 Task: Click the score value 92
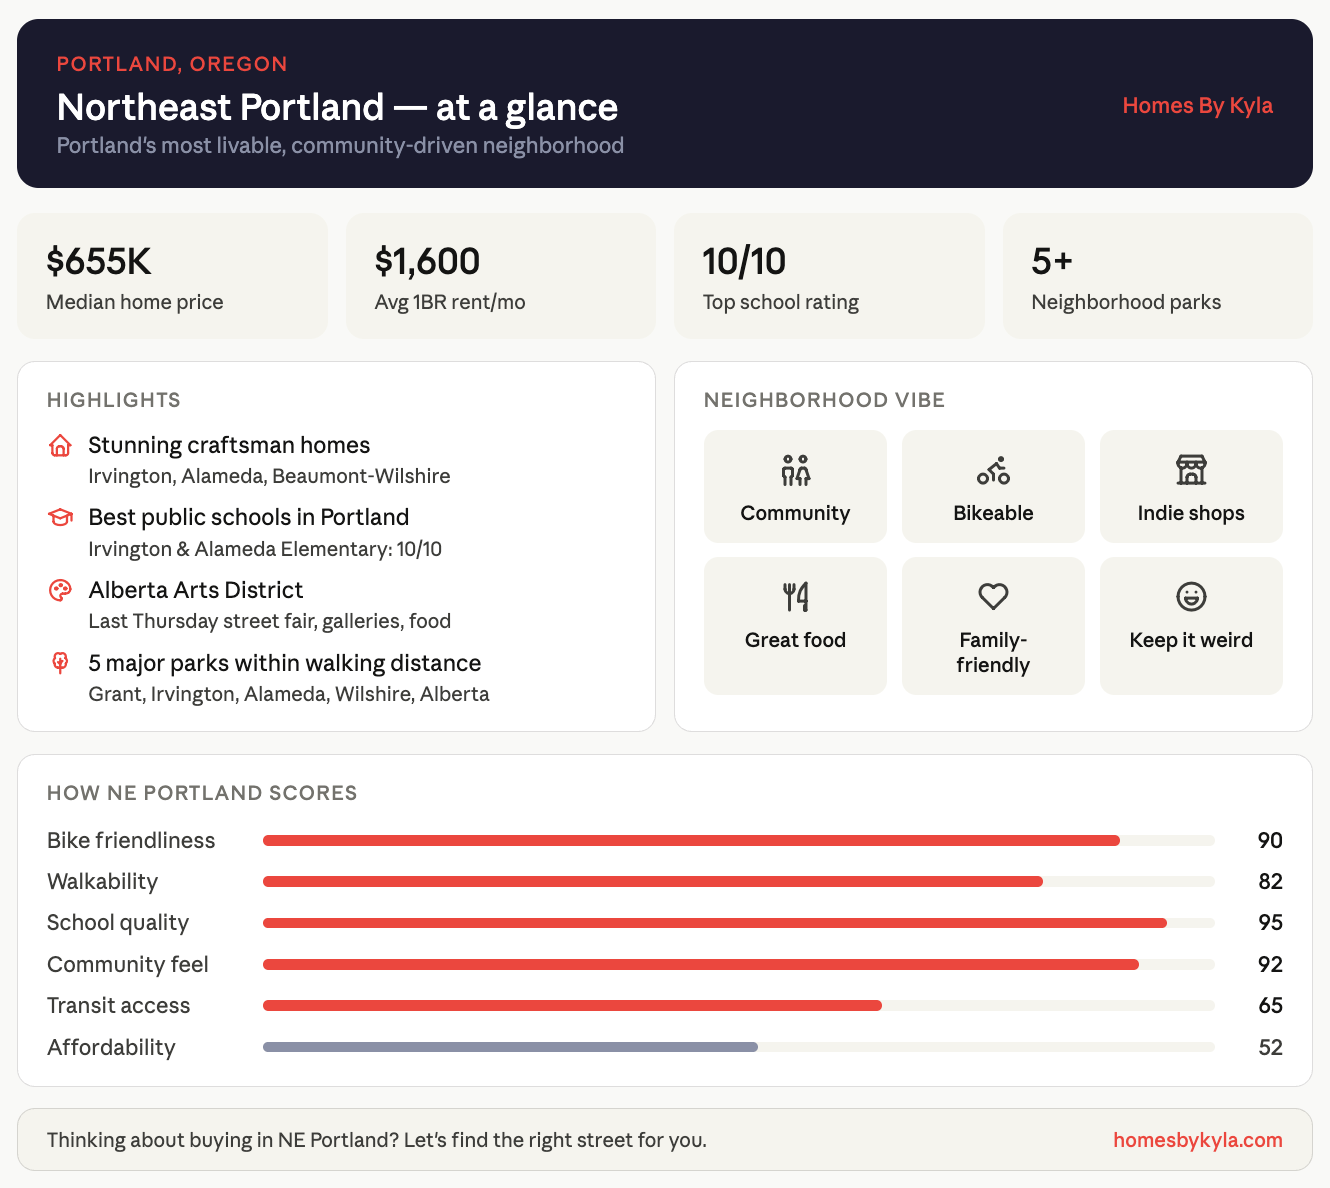point(1270,965)
